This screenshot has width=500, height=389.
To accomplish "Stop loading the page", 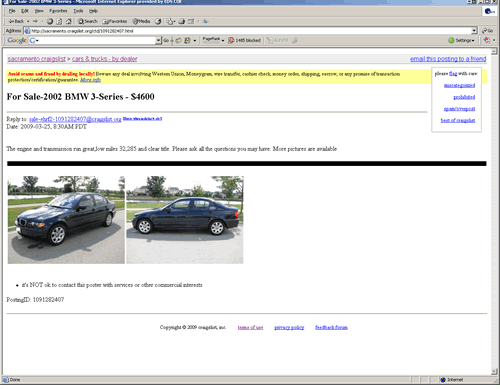I will coord(50,21).
